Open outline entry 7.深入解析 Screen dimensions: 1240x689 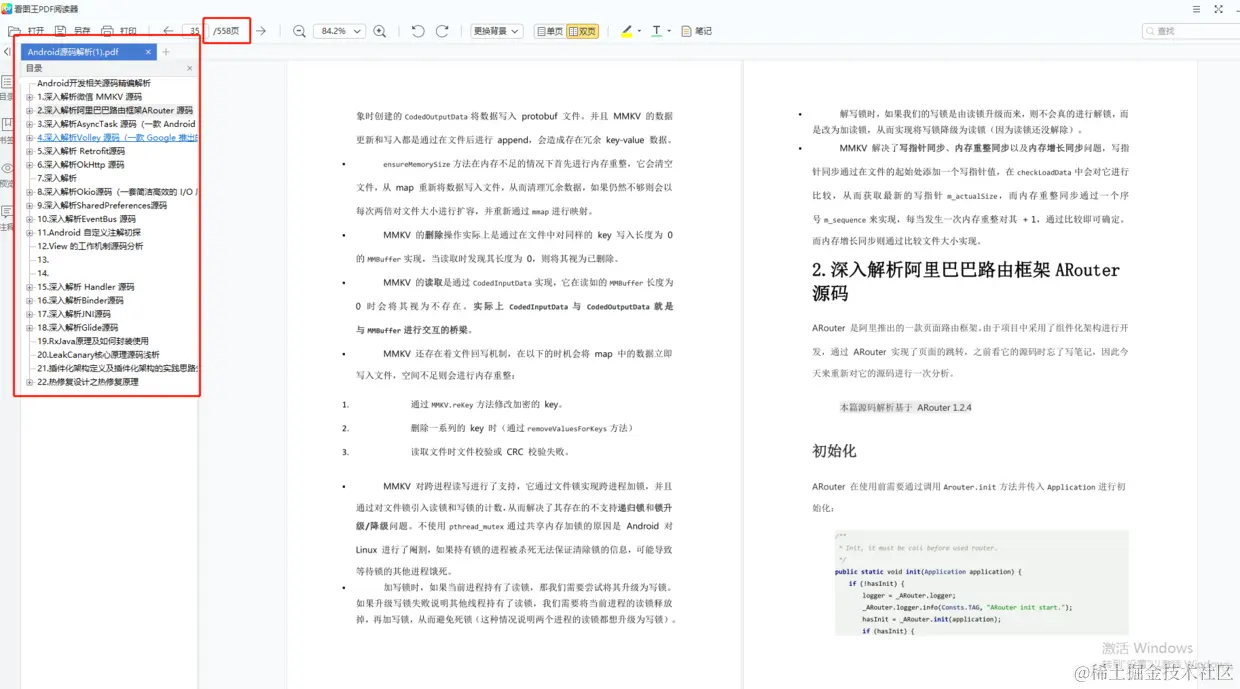click(57, 178)
